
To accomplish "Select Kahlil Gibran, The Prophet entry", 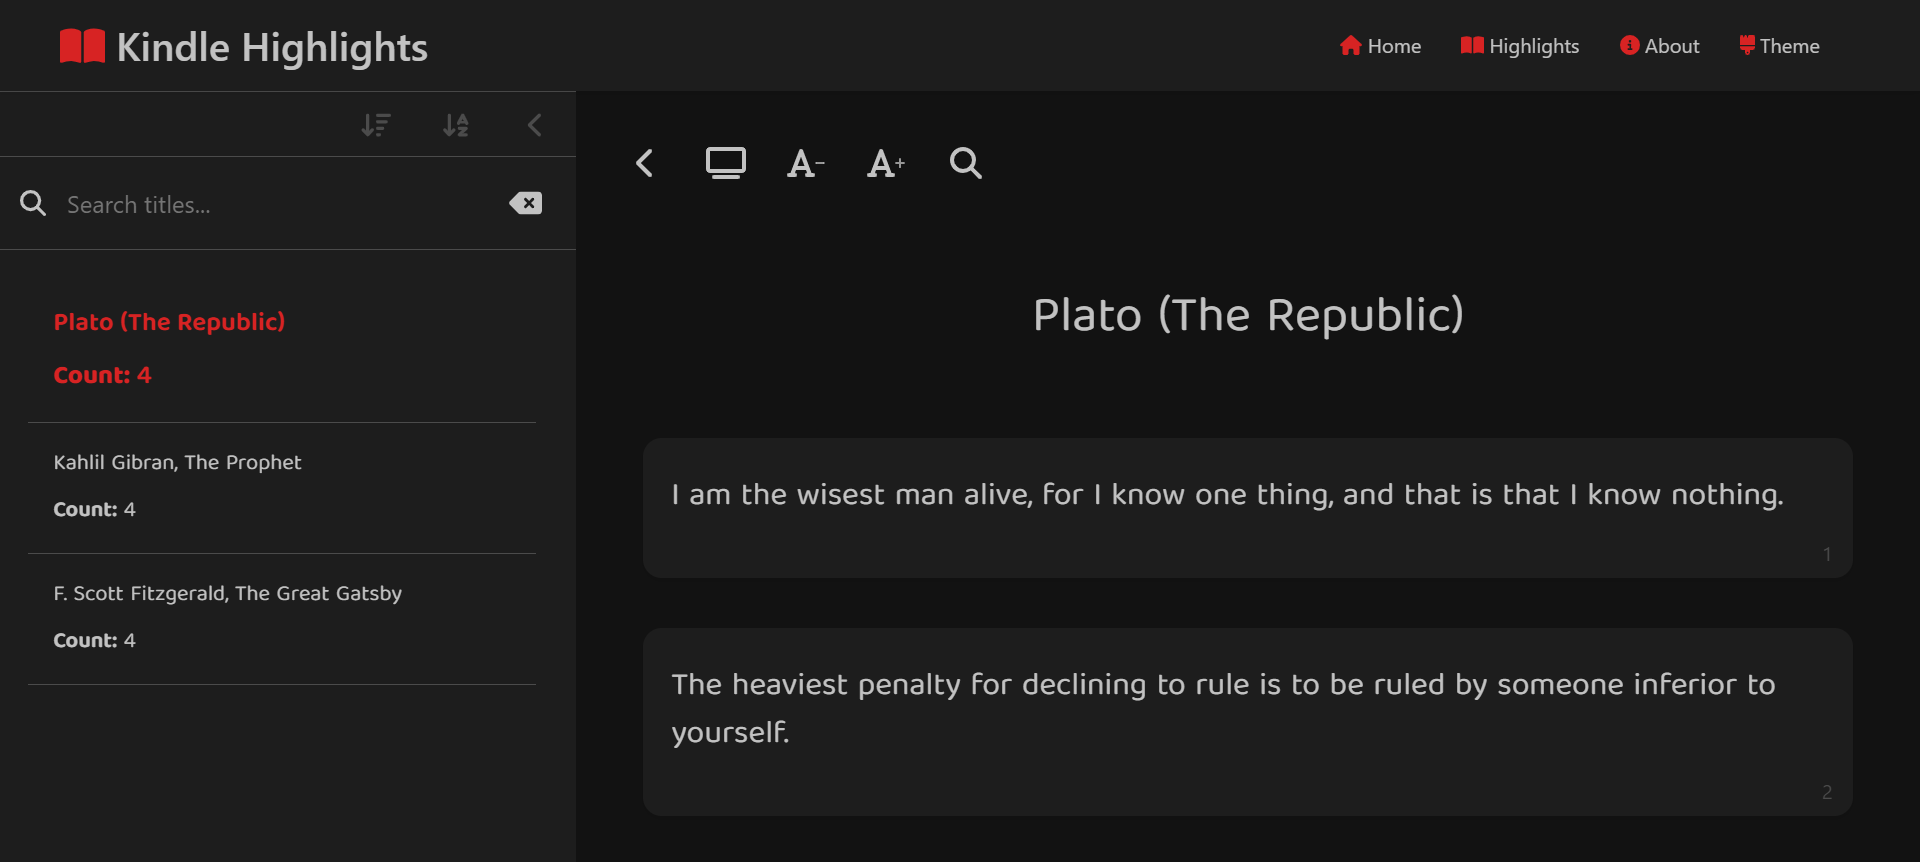I will 282,487.
